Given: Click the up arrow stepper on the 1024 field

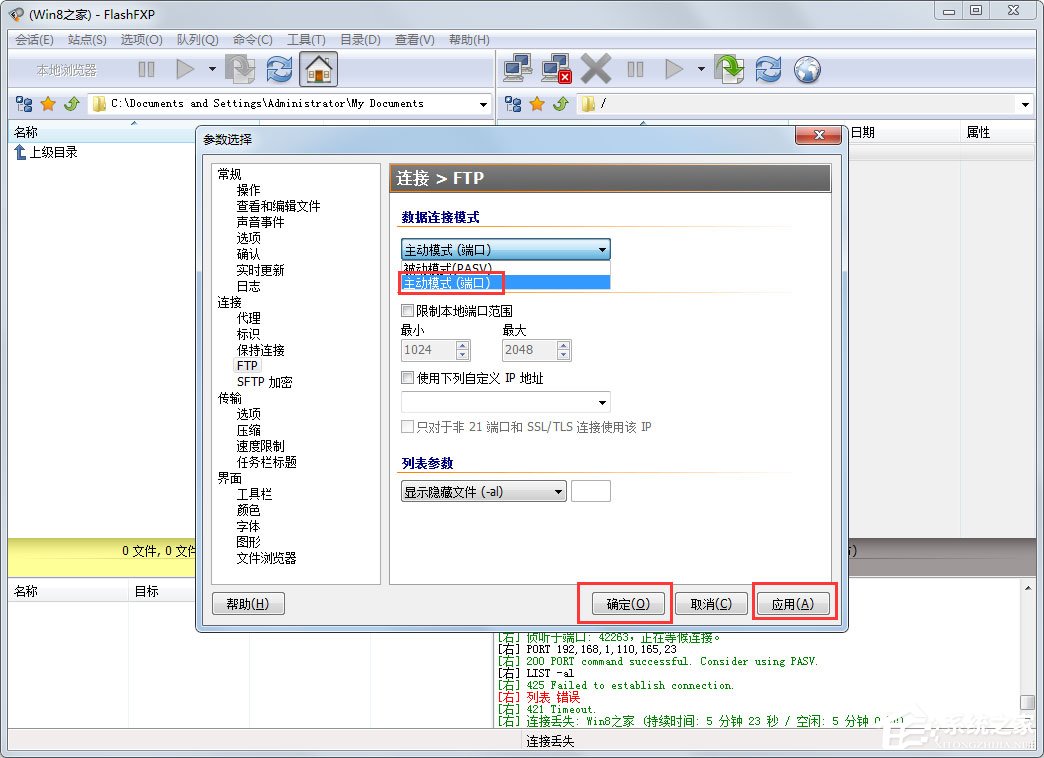Looking at the screenshot, I should pos(462,346).
